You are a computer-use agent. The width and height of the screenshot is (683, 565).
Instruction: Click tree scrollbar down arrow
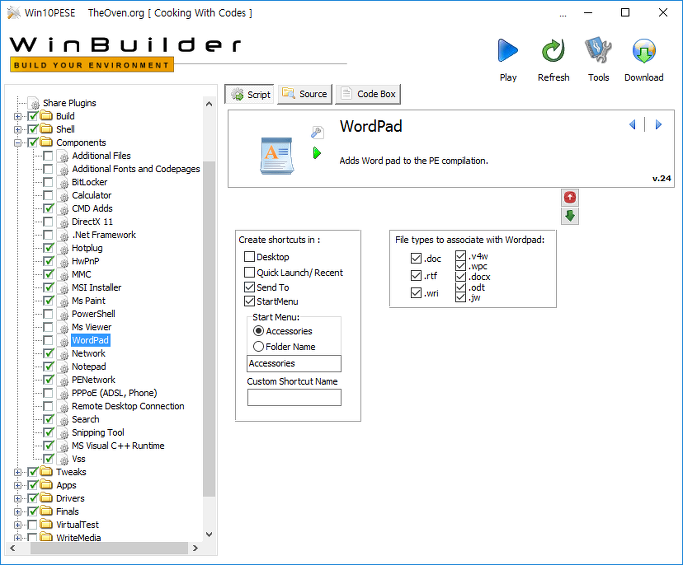(209, 535)
